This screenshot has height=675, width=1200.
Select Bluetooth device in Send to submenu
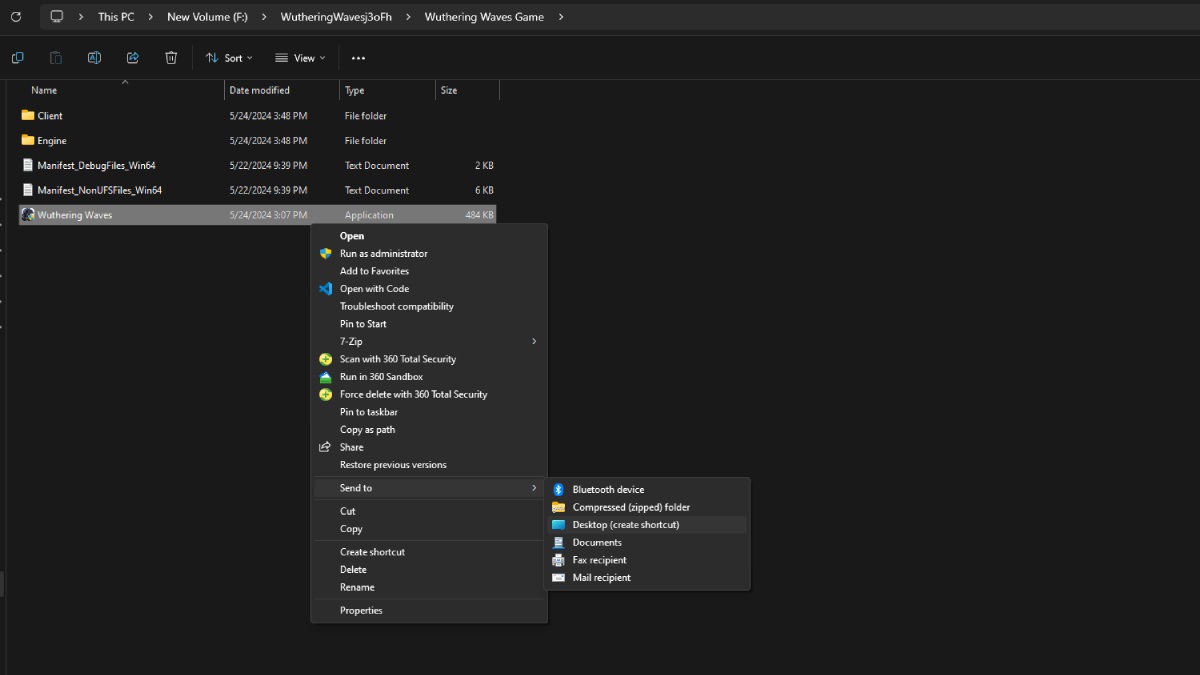click(x=608, y=490)
